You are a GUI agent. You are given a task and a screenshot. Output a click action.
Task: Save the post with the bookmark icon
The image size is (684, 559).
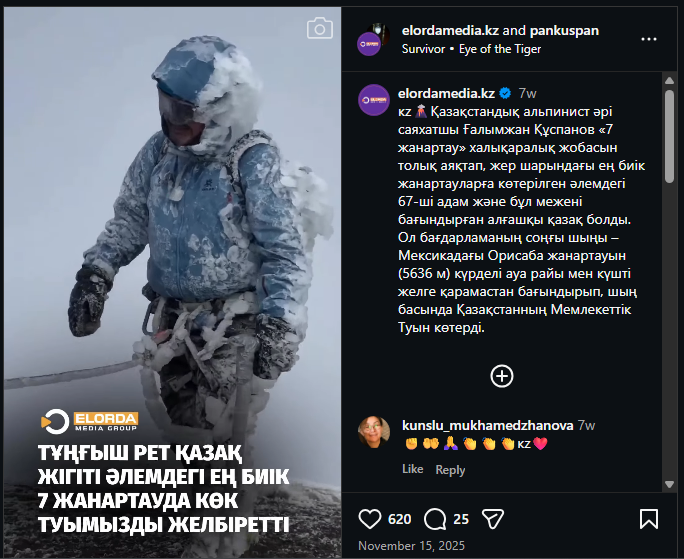tap(649, 519)
